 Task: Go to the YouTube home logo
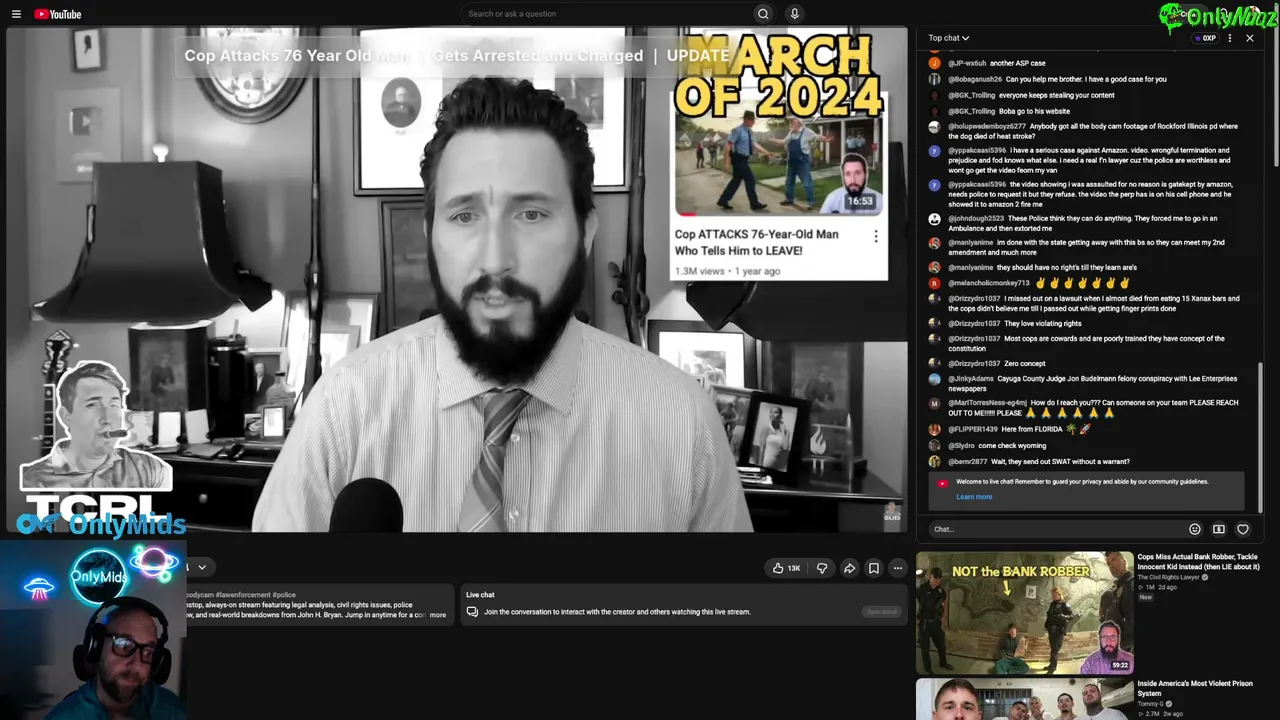[x=58, y=14]
